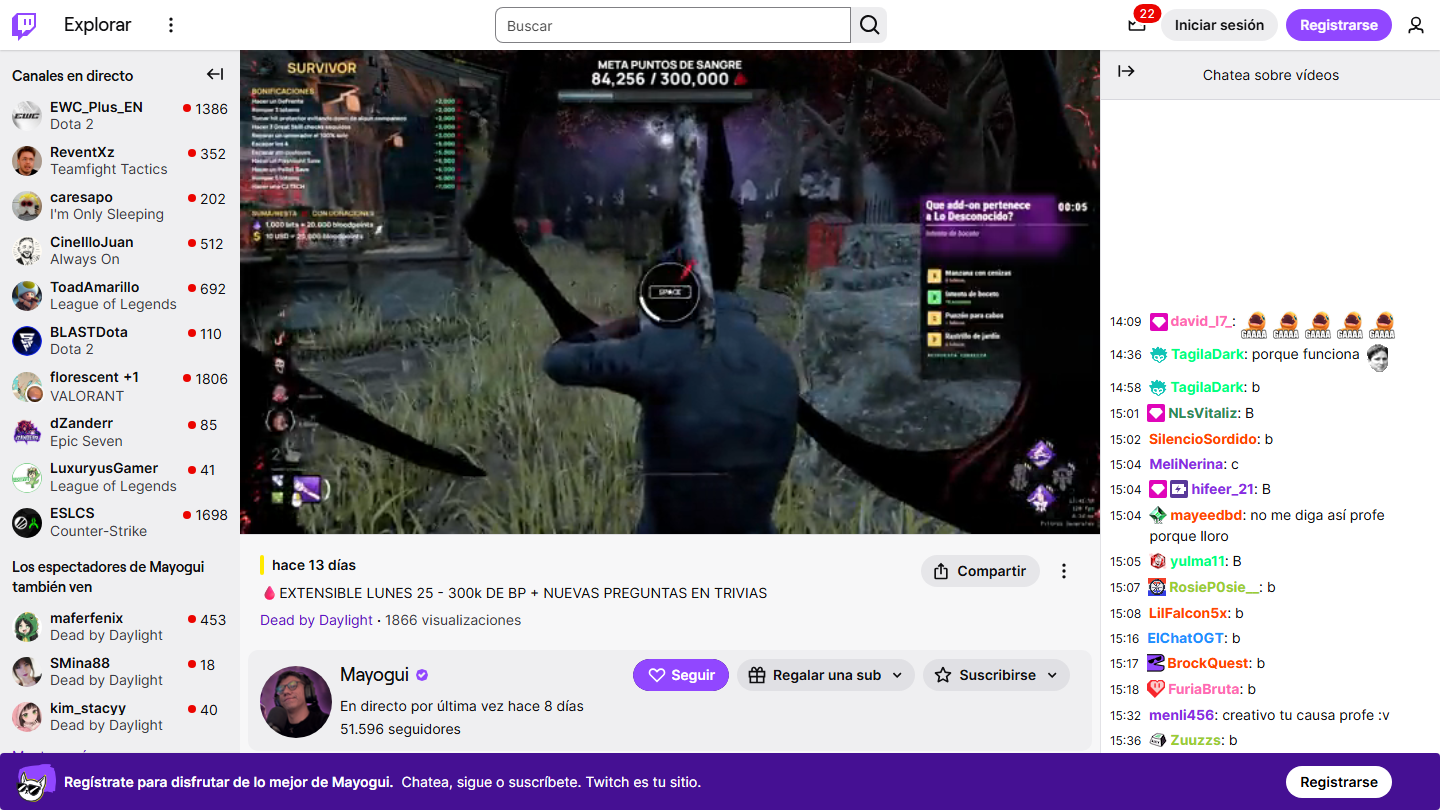Viewport: 1440px width, 810px height.
Task: Click ToadAmarillo channel avatar
Action: point(27,296)
